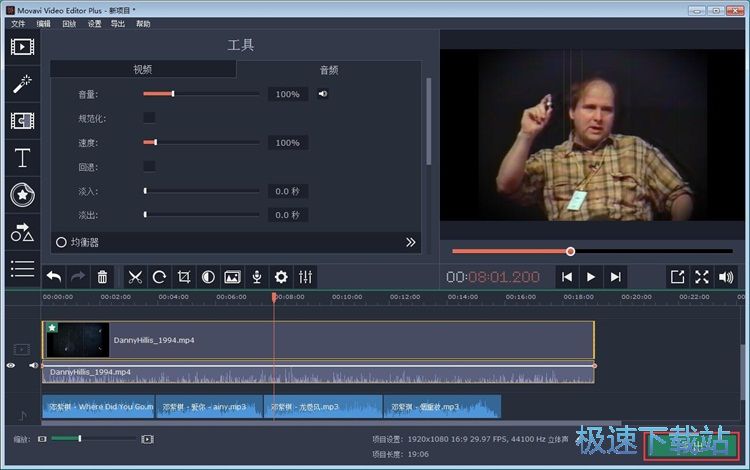Screen dimensions: 750x470
Task: Select DannyHillis_1994.mp4 audio waveform clip
Action: tap(318, 374)
